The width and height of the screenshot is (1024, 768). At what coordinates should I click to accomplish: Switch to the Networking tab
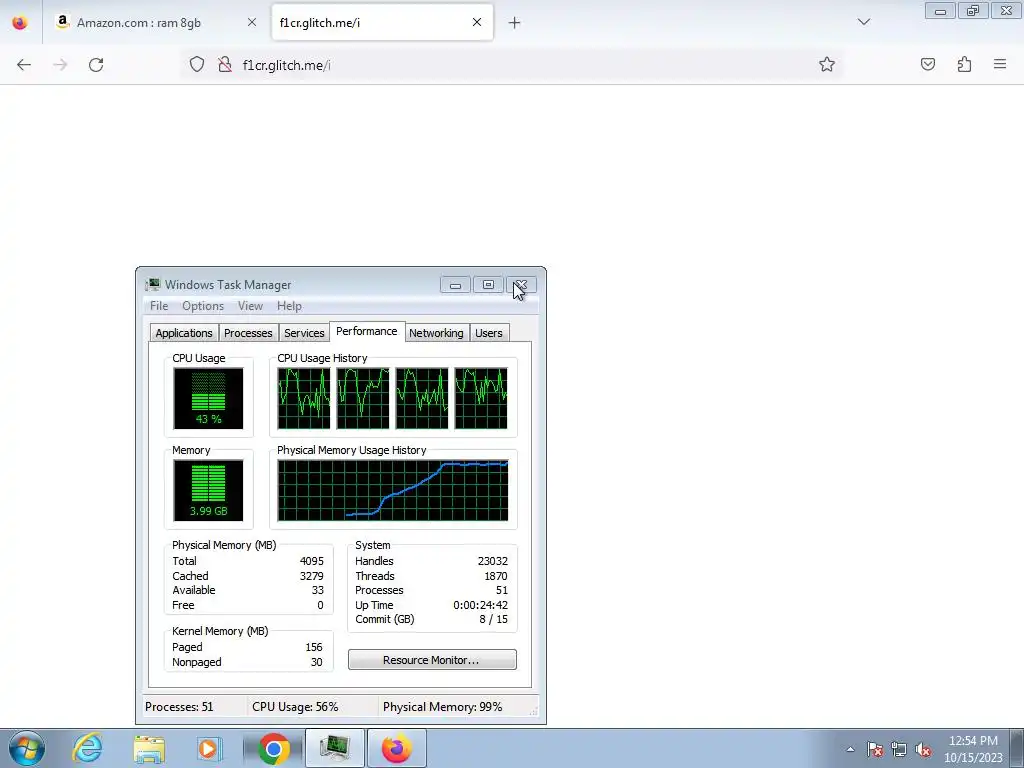[436, 333]
